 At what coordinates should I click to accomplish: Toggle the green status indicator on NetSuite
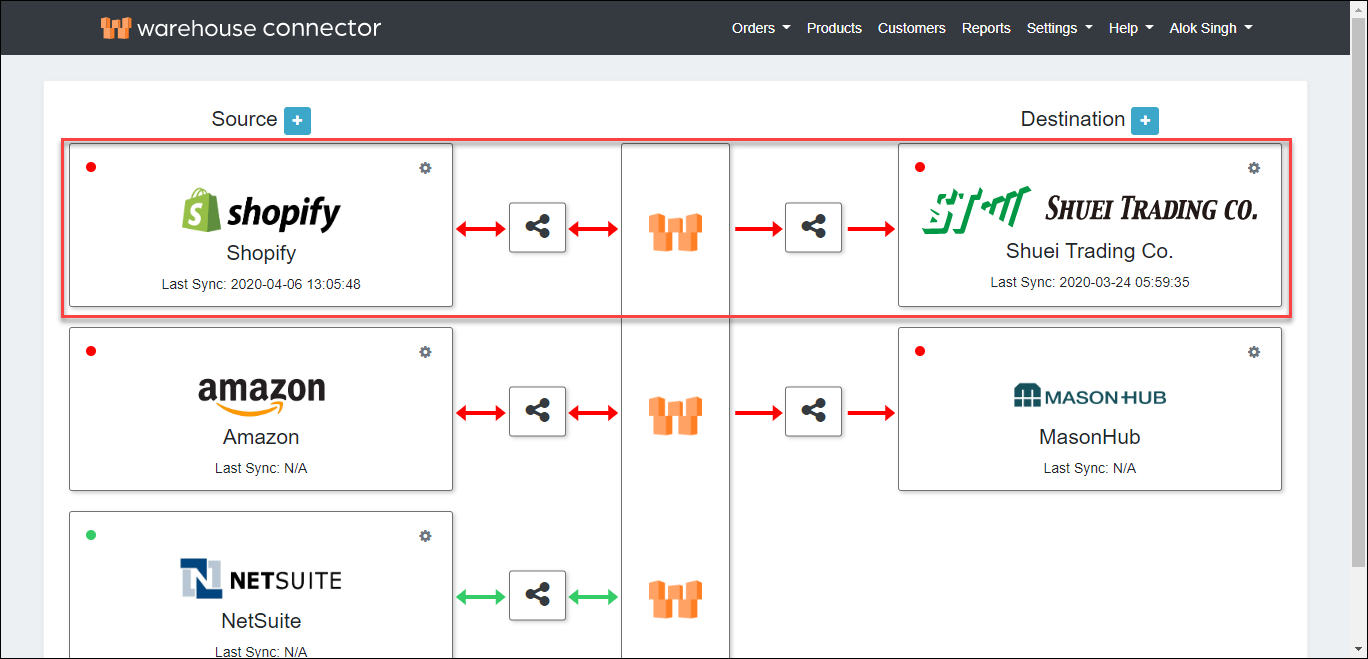(90, 535)
